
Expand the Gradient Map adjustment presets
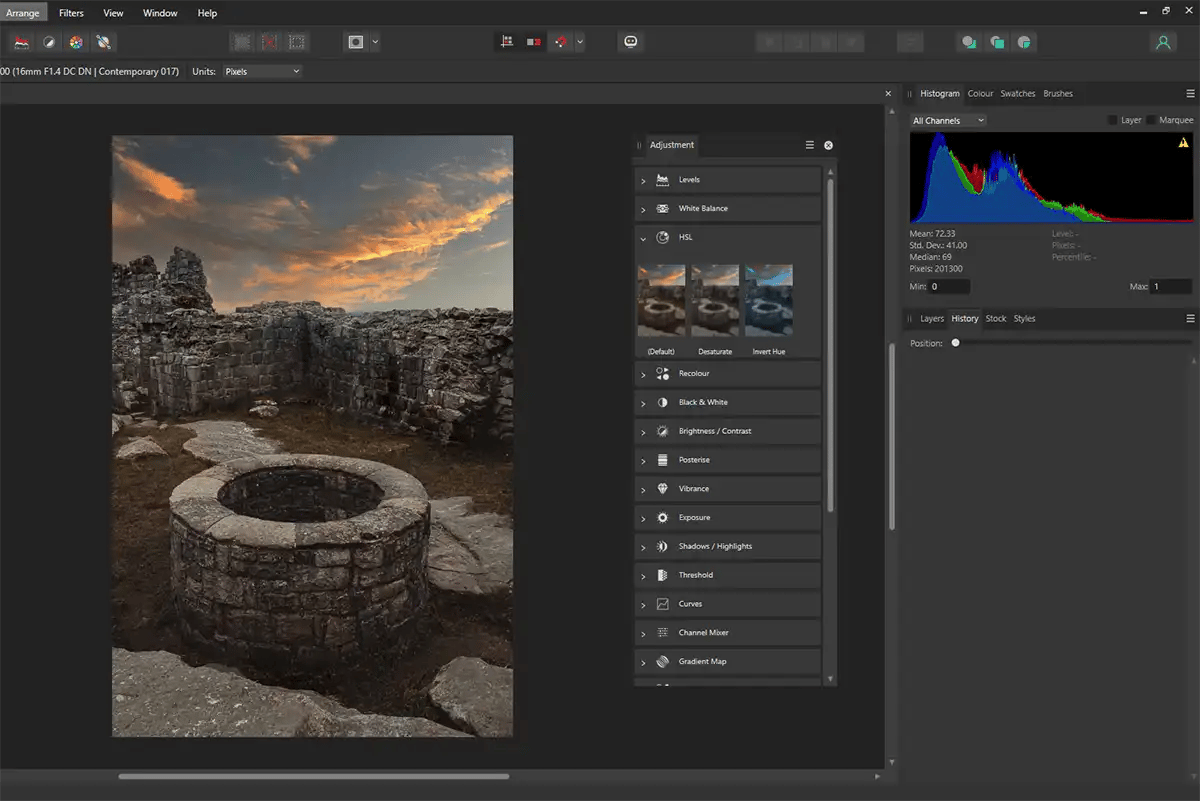tap(643, 662)
